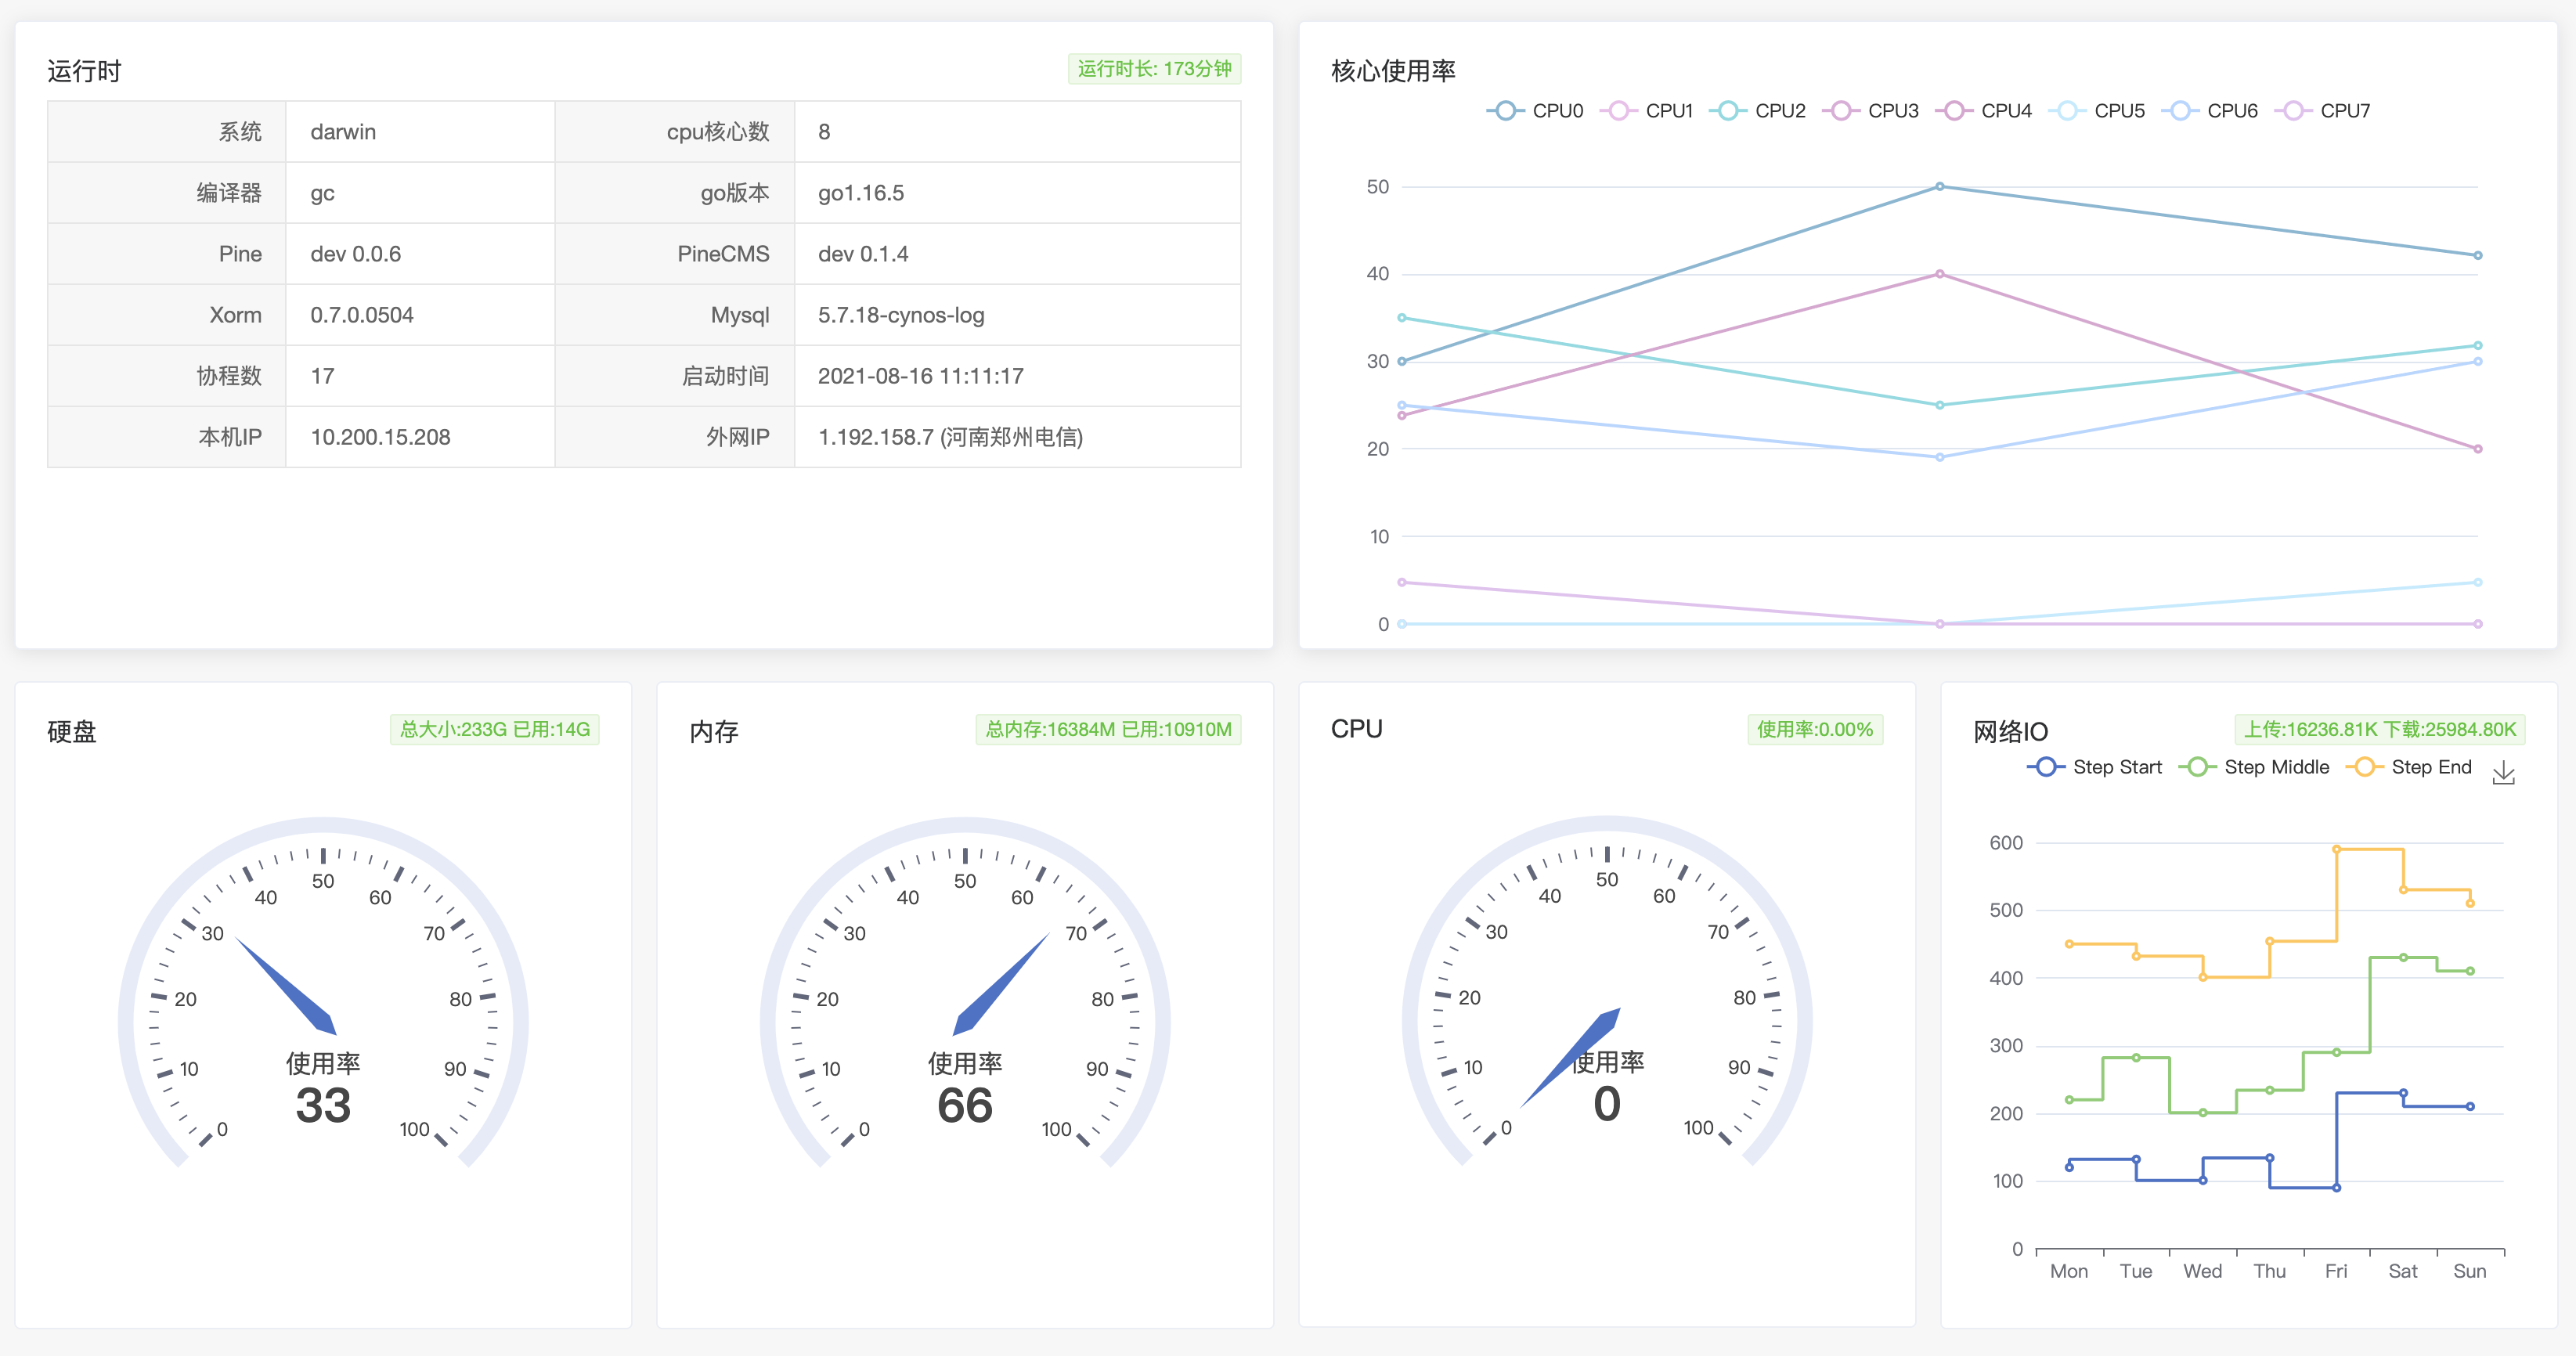Click memory total 16384M tag
2576x1356 pixels.
tap(1108, 729)
